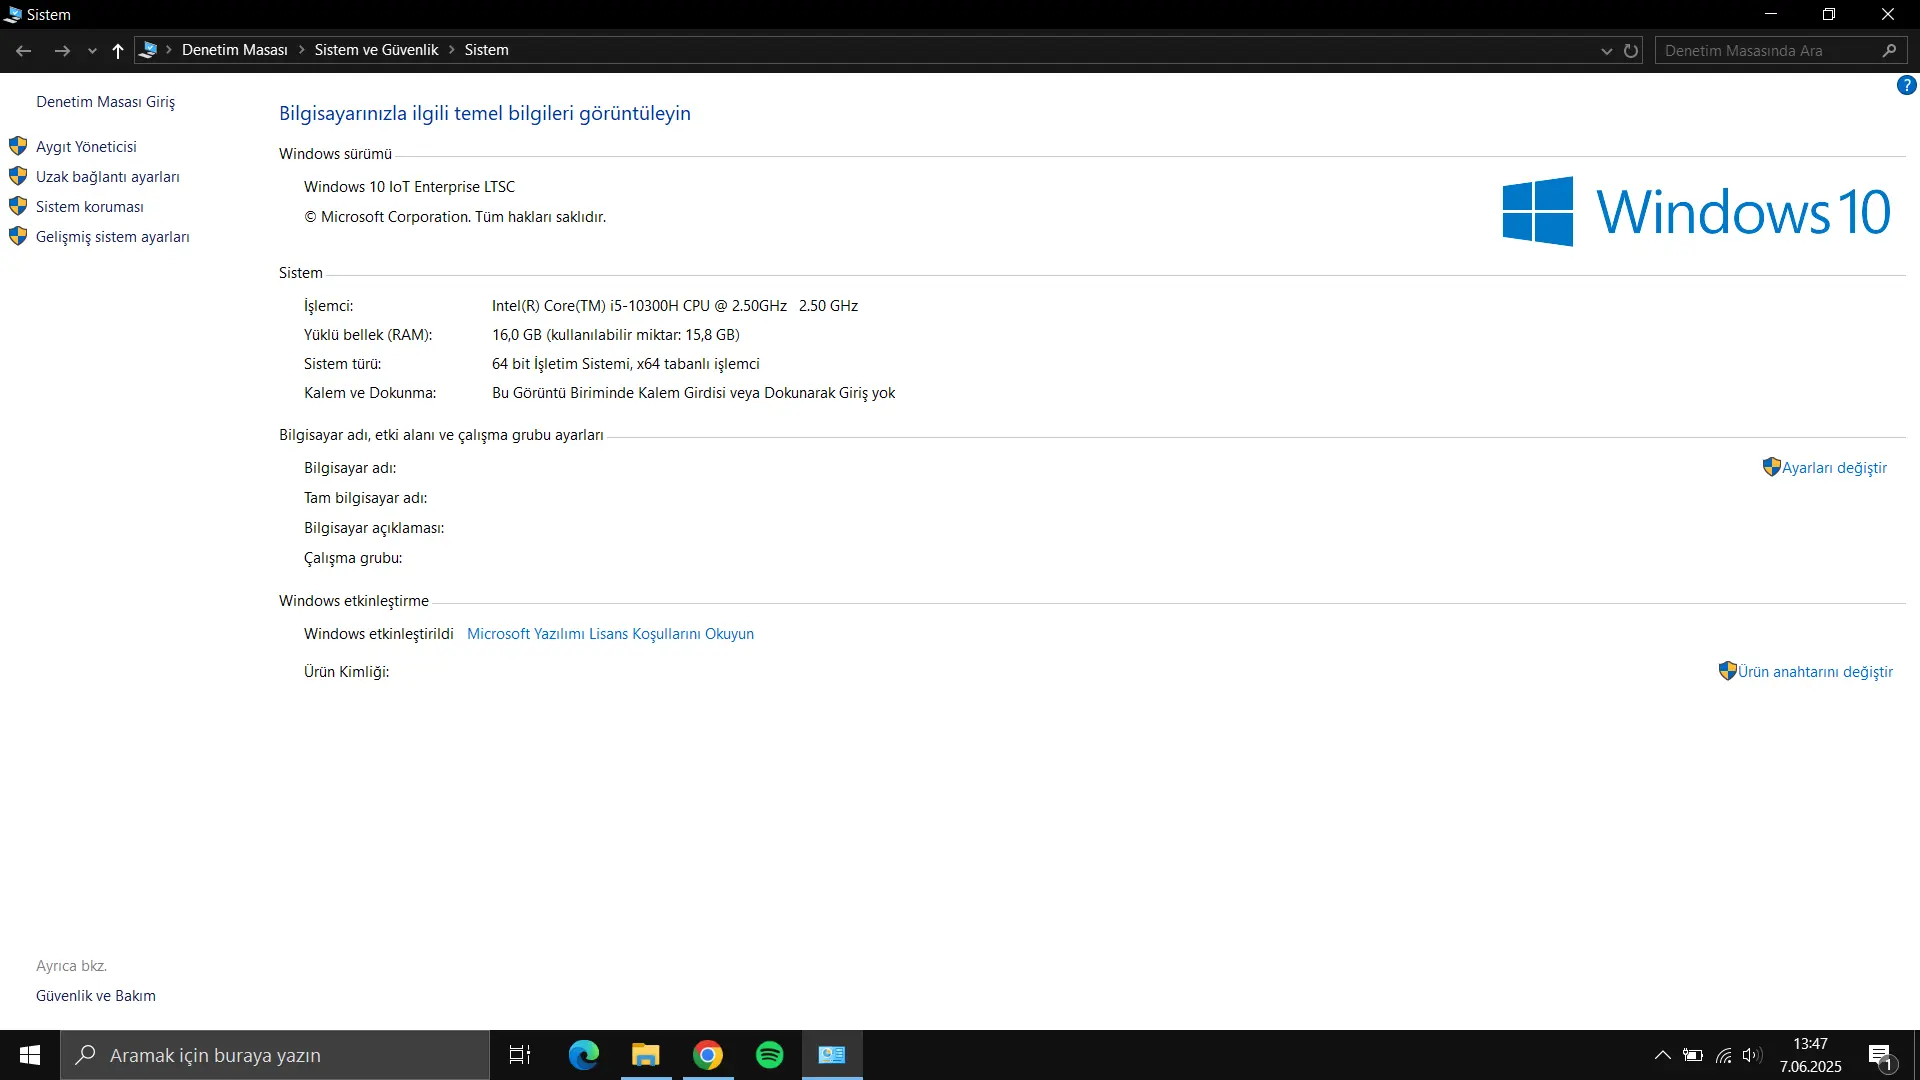Select the Sistem breadcrumb item
Image resolution: width=1920 pixels, height=1080 pixels.
coord(486,50)
